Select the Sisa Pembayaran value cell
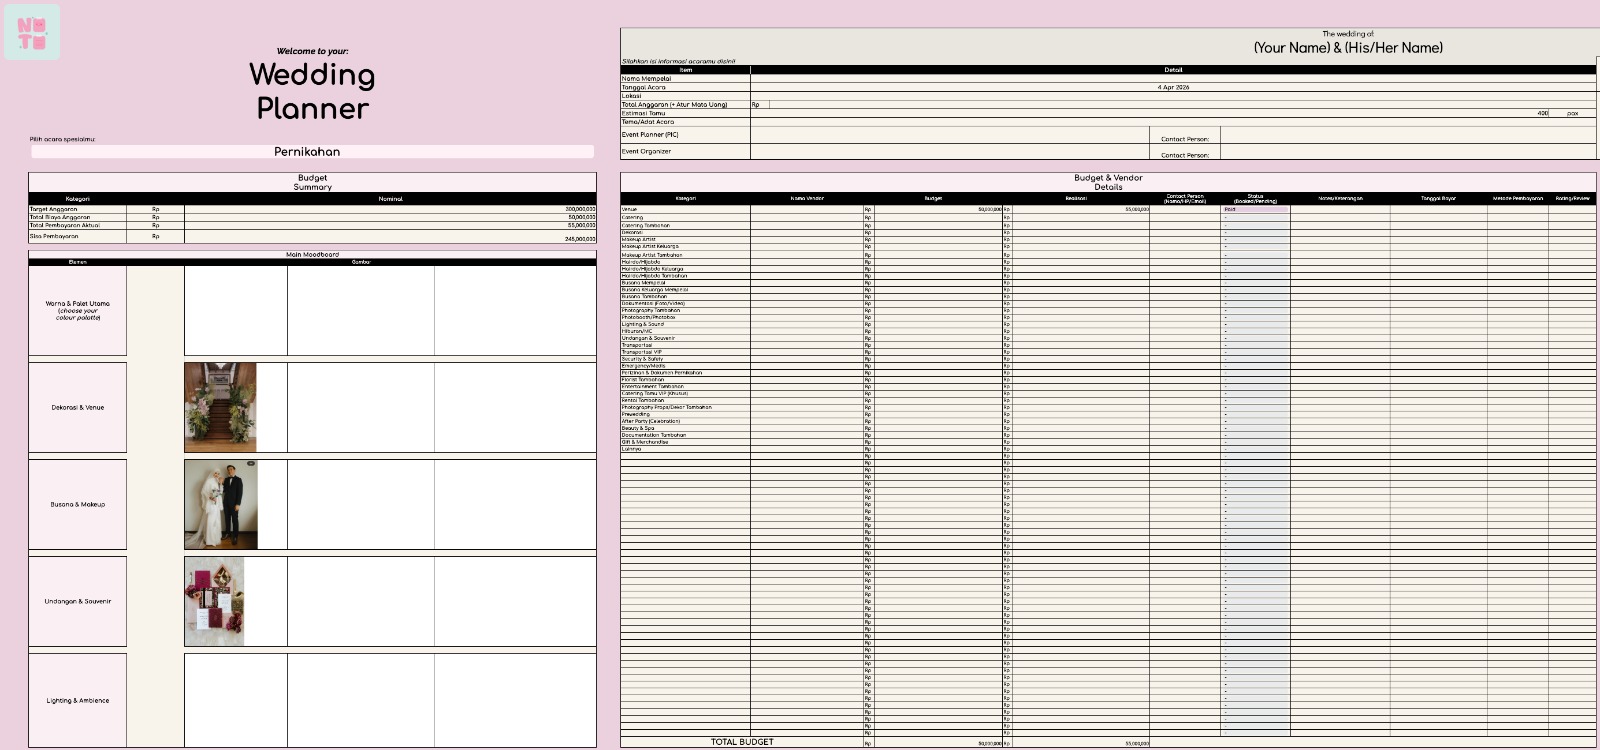The height and width of the screenshot is (750, 1600). pos(390,238)
